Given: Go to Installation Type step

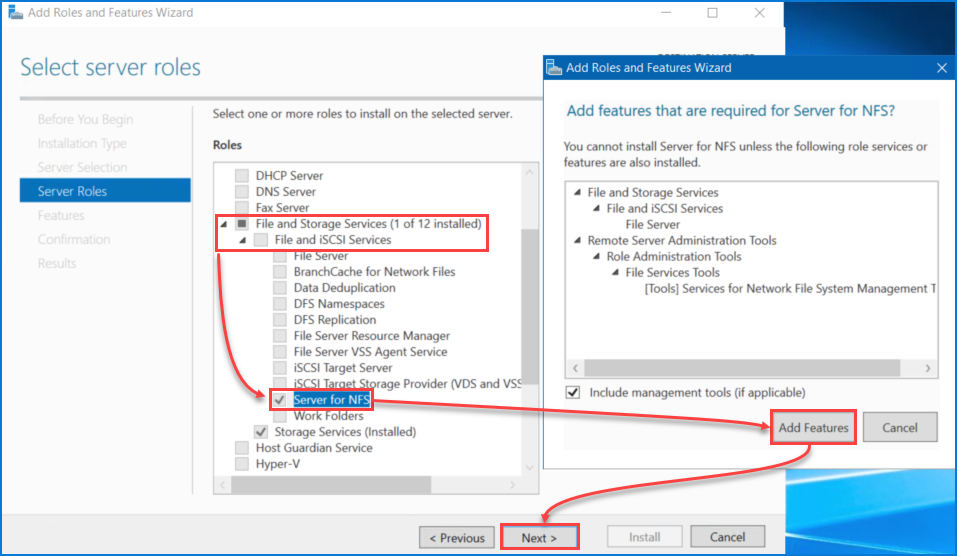Looking at the screenshot, I should (x=82, y=143).
